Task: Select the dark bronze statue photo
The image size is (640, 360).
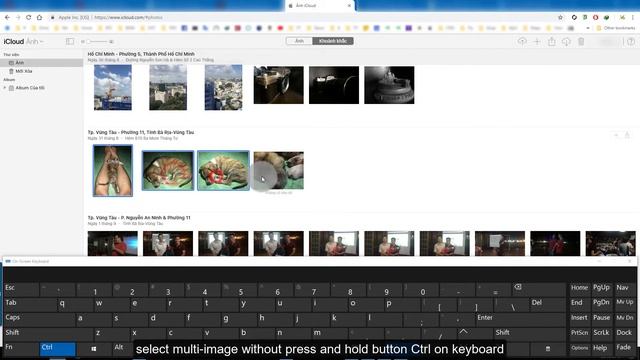Action: (389, 85)
